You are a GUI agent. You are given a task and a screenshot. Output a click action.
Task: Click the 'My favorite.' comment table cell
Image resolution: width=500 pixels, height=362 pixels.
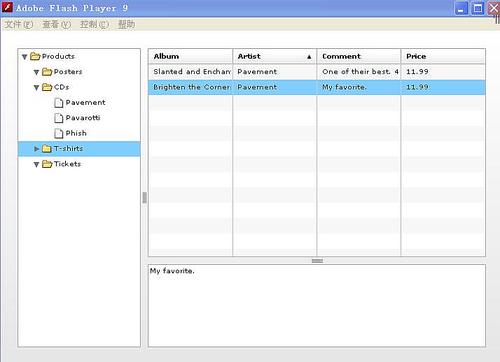point(359,87)
